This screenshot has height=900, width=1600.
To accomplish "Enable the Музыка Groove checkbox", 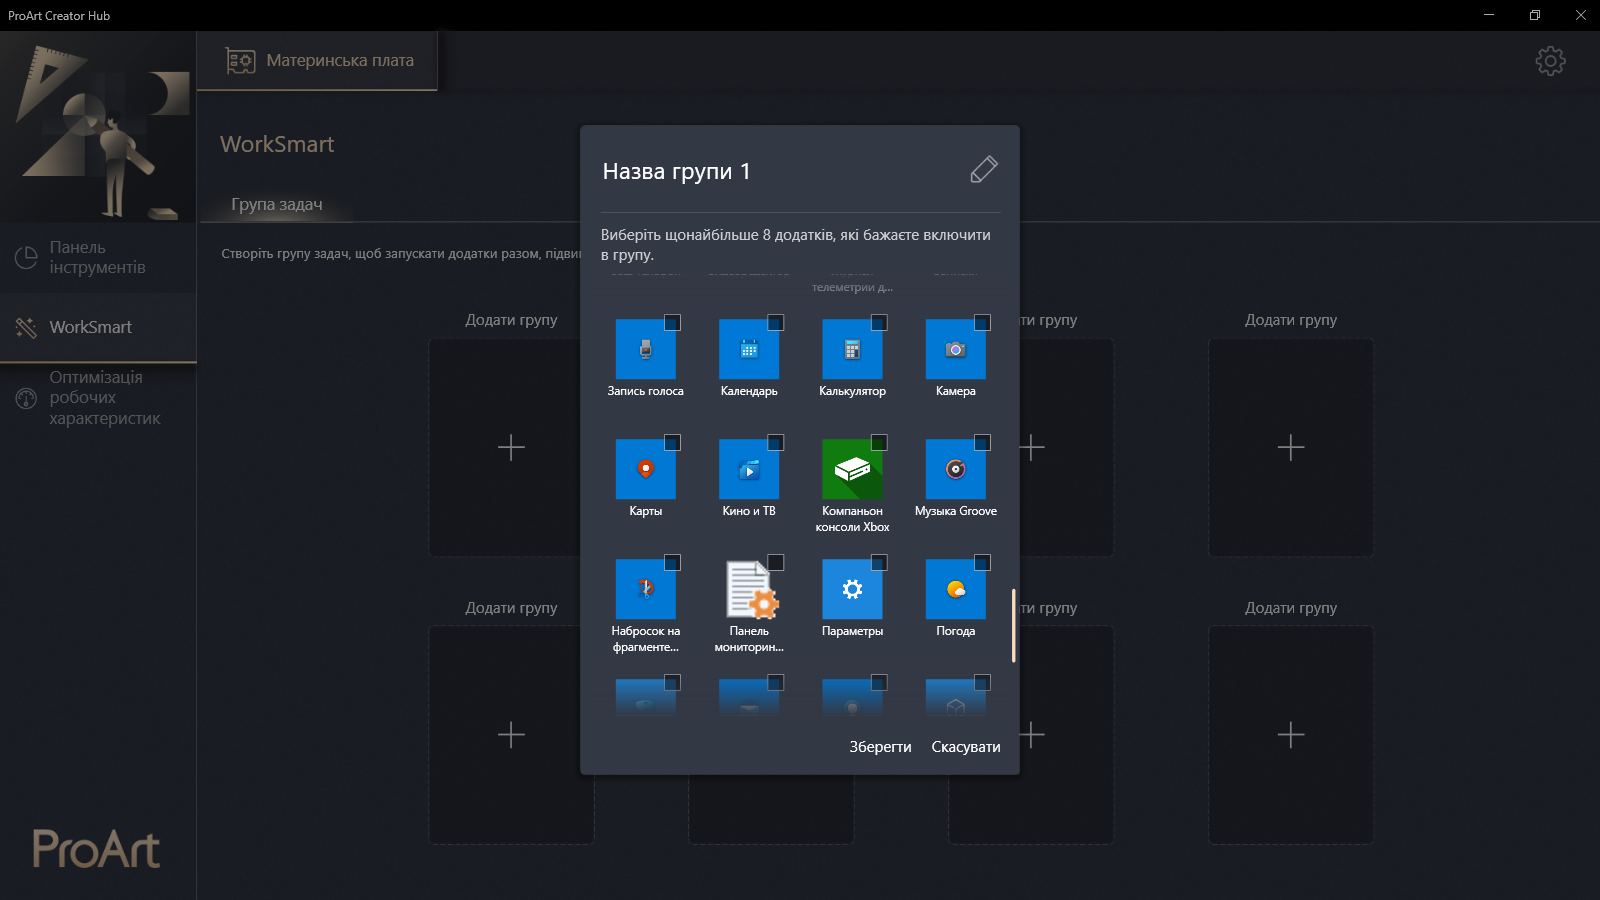I will [x=982, y=442].
